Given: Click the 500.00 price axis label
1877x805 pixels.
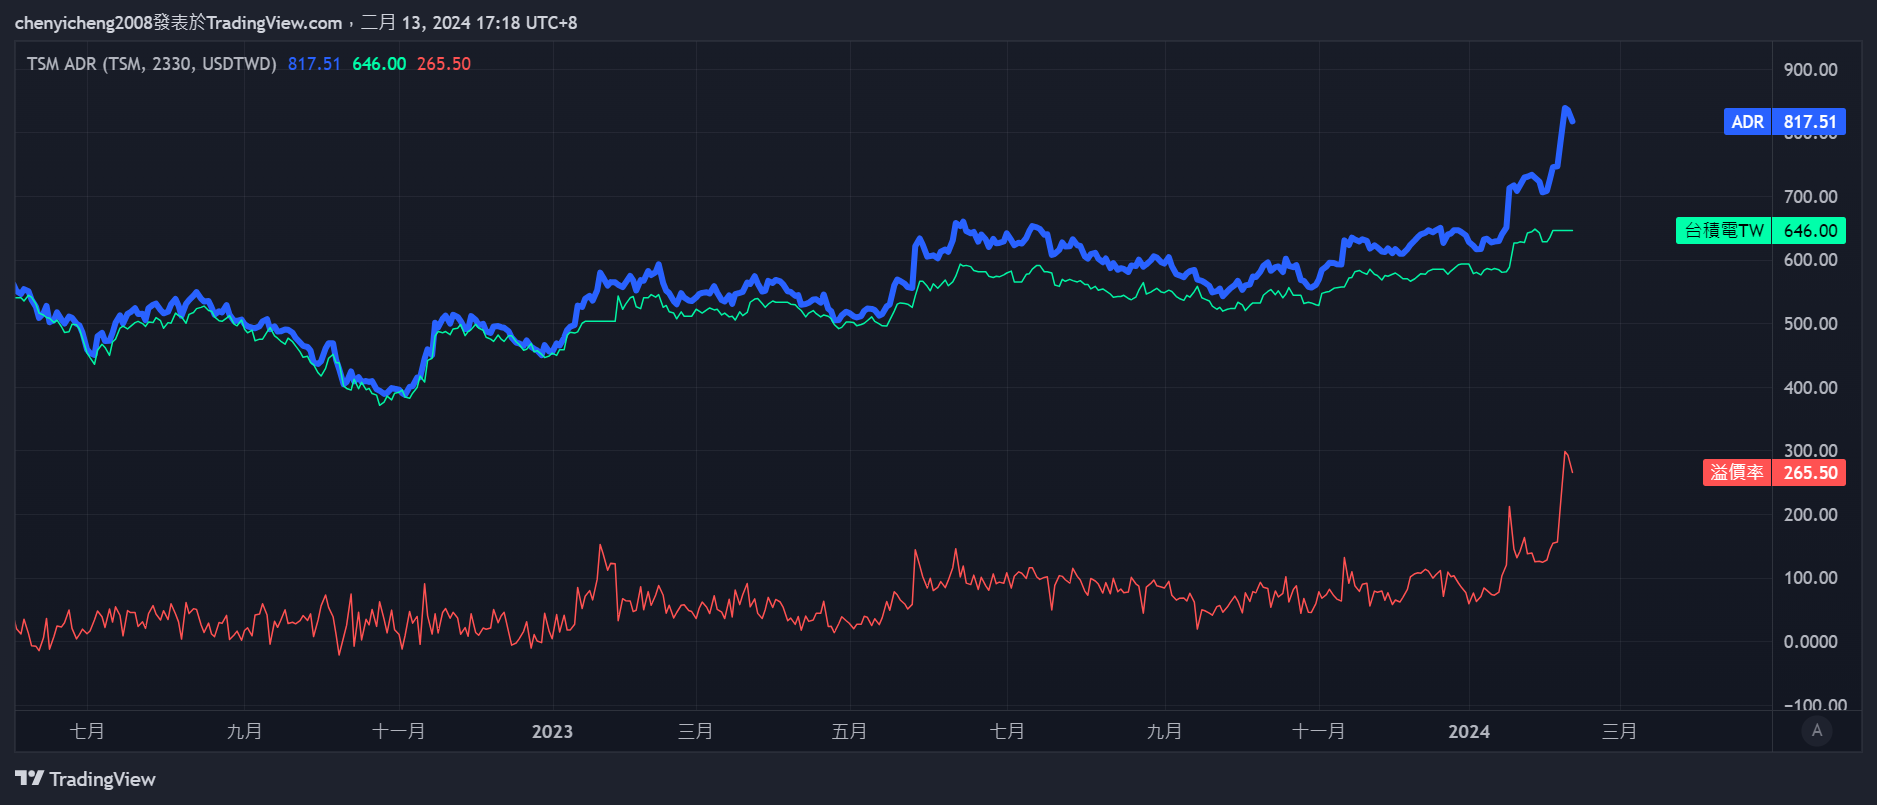Looking at the screenshot, I should pos(1810,324).
